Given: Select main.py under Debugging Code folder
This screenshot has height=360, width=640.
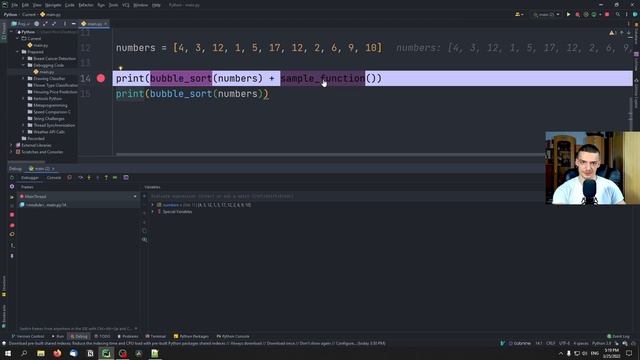Looking at the screenshot, I should tap(44, 72).
